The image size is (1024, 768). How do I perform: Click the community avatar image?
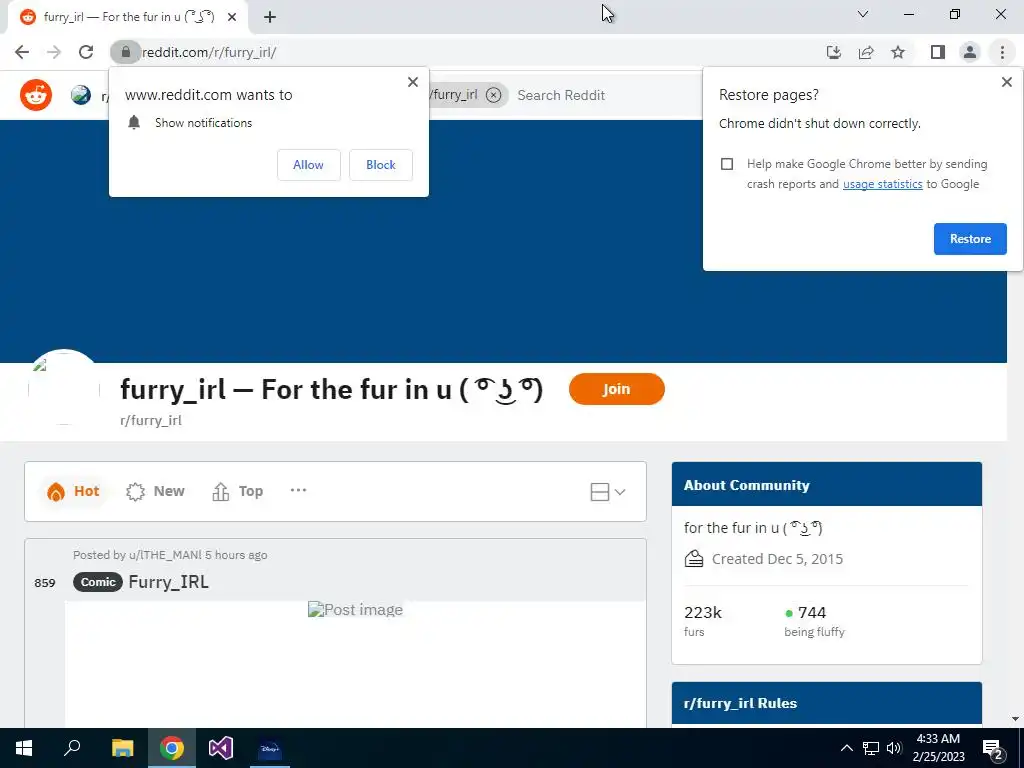pyautogui.click(x=64, y=390)
